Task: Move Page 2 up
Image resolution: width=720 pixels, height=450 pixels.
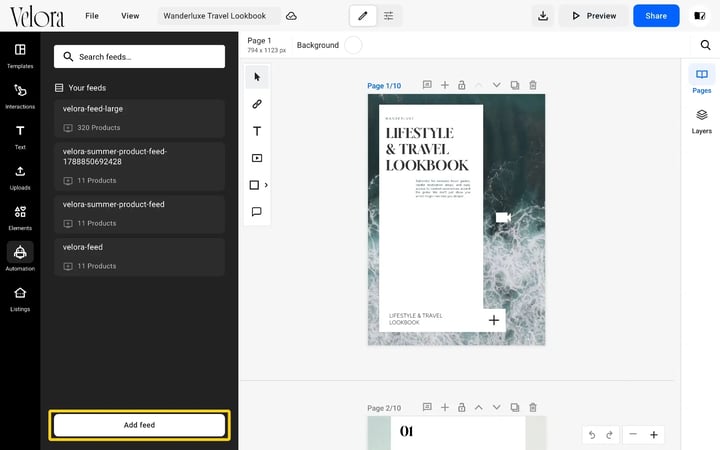Action: point(478,407)
